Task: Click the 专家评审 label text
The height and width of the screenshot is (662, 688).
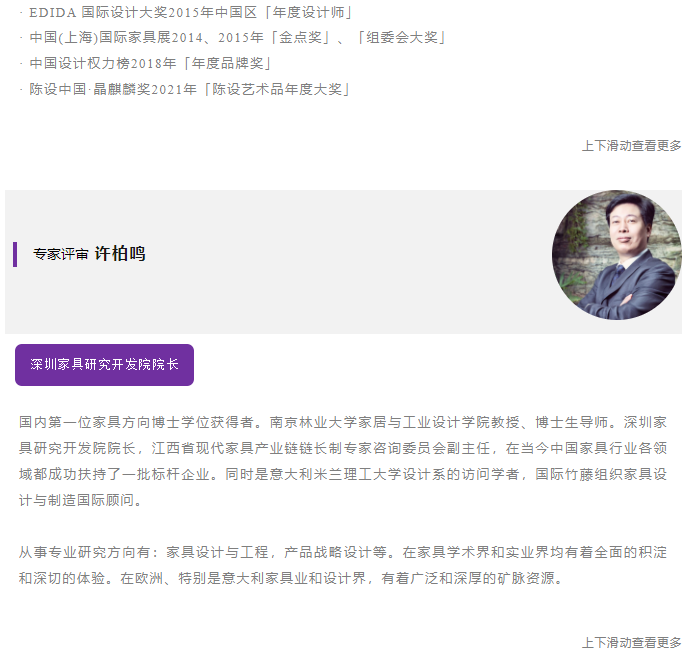Action: tap(61, 254)
